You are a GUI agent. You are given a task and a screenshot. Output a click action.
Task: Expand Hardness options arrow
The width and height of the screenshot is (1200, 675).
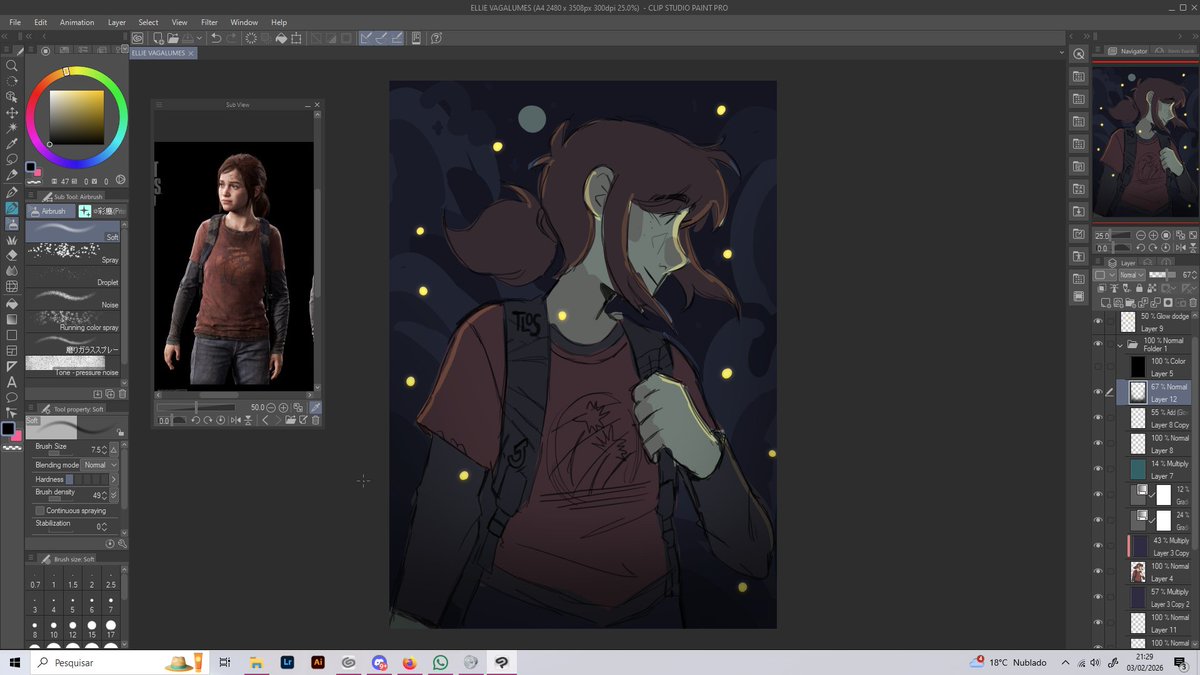click(x=114, y=480)
